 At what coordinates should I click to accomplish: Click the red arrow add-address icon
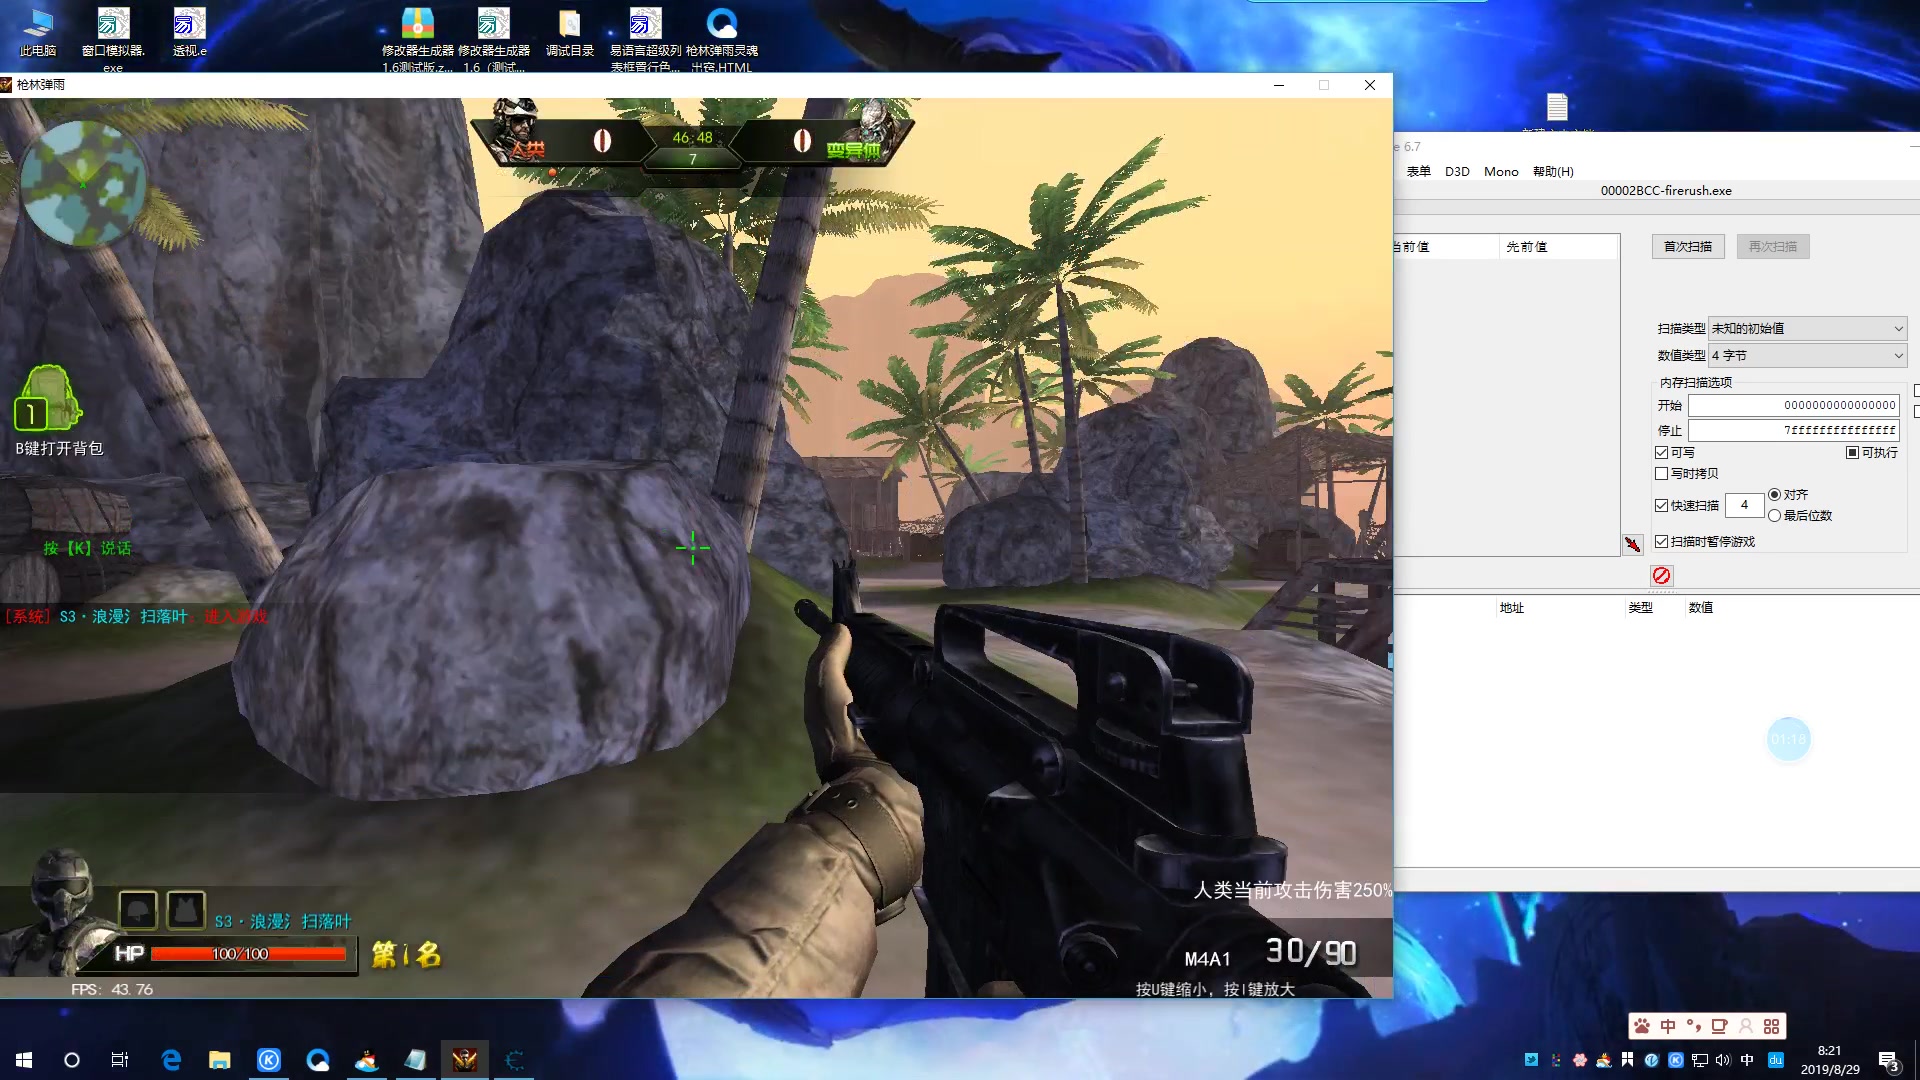click(x=1632, y=544)
